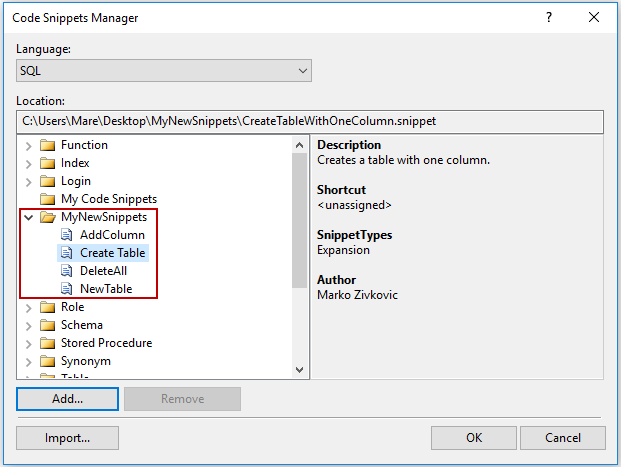This screenshot has height=467, width=621.
Task: Click the Create Table snippet icon
Action: [67, 253]
